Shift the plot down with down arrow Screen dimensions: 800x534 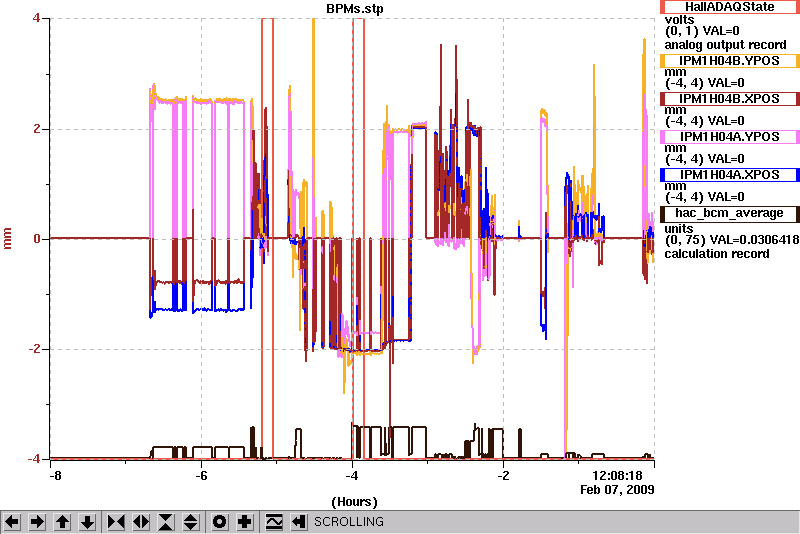[87, 522]
